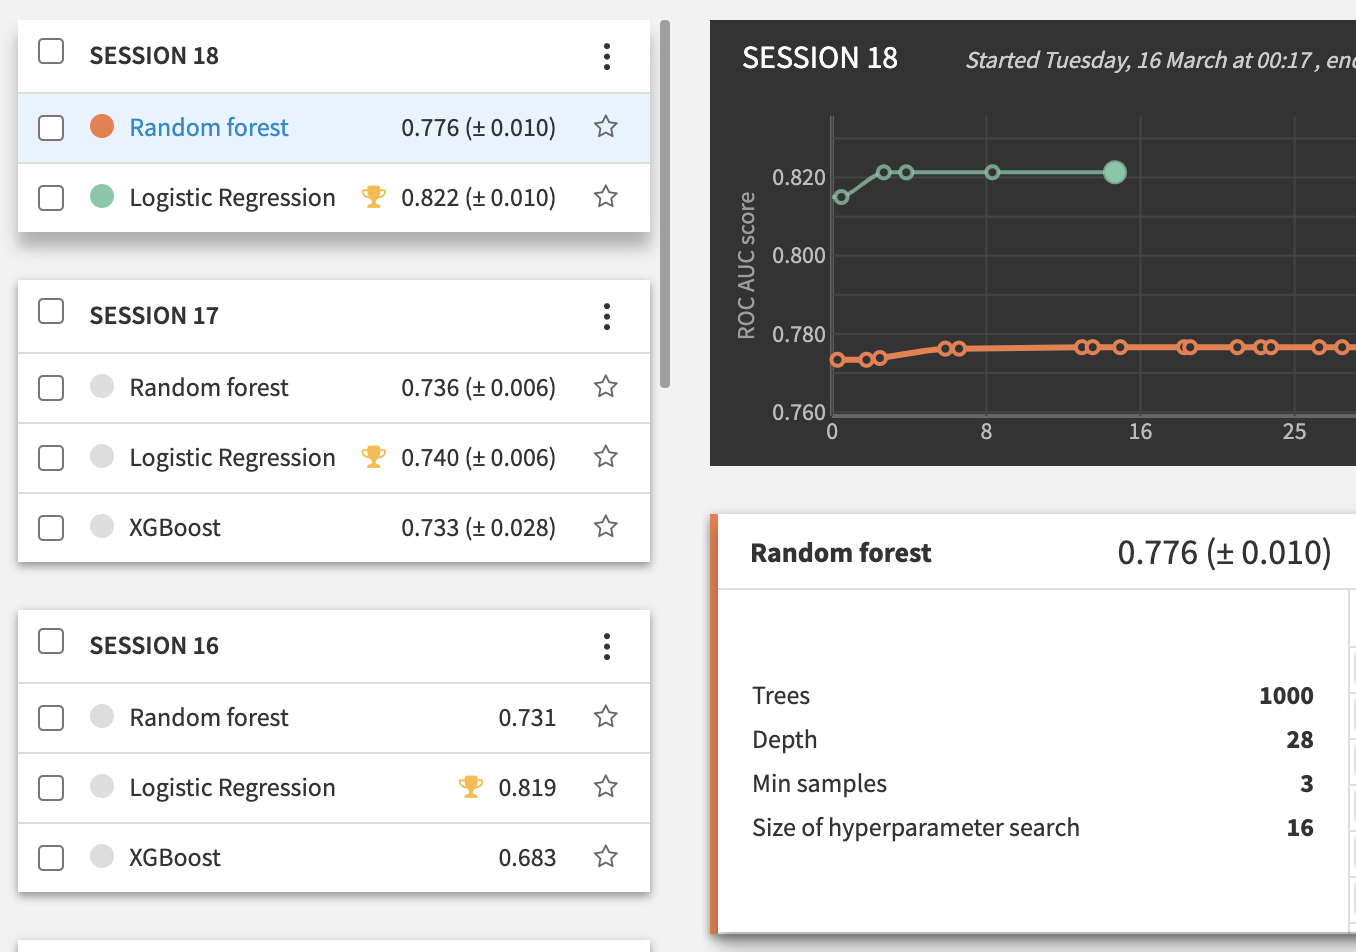Check the Session 16 XGBoost checkbox

pyautogui.click(x=51, y=858)
